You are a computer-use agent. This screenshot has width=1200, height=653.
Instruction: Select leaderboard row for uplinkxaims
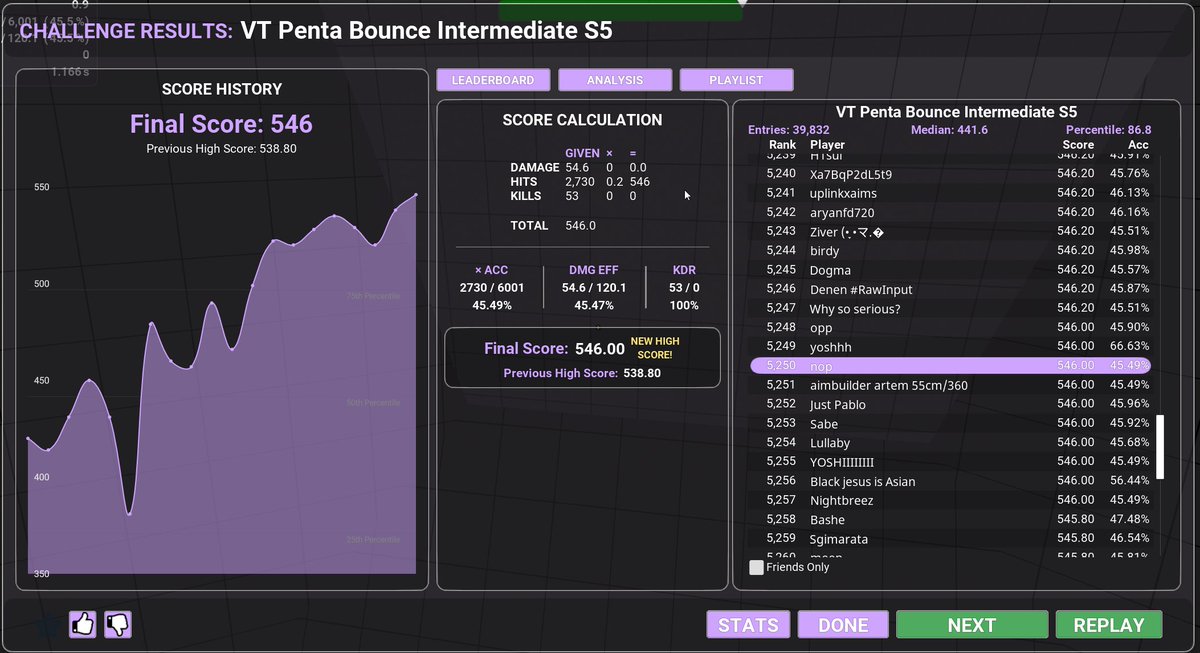[x=950, y=193]
